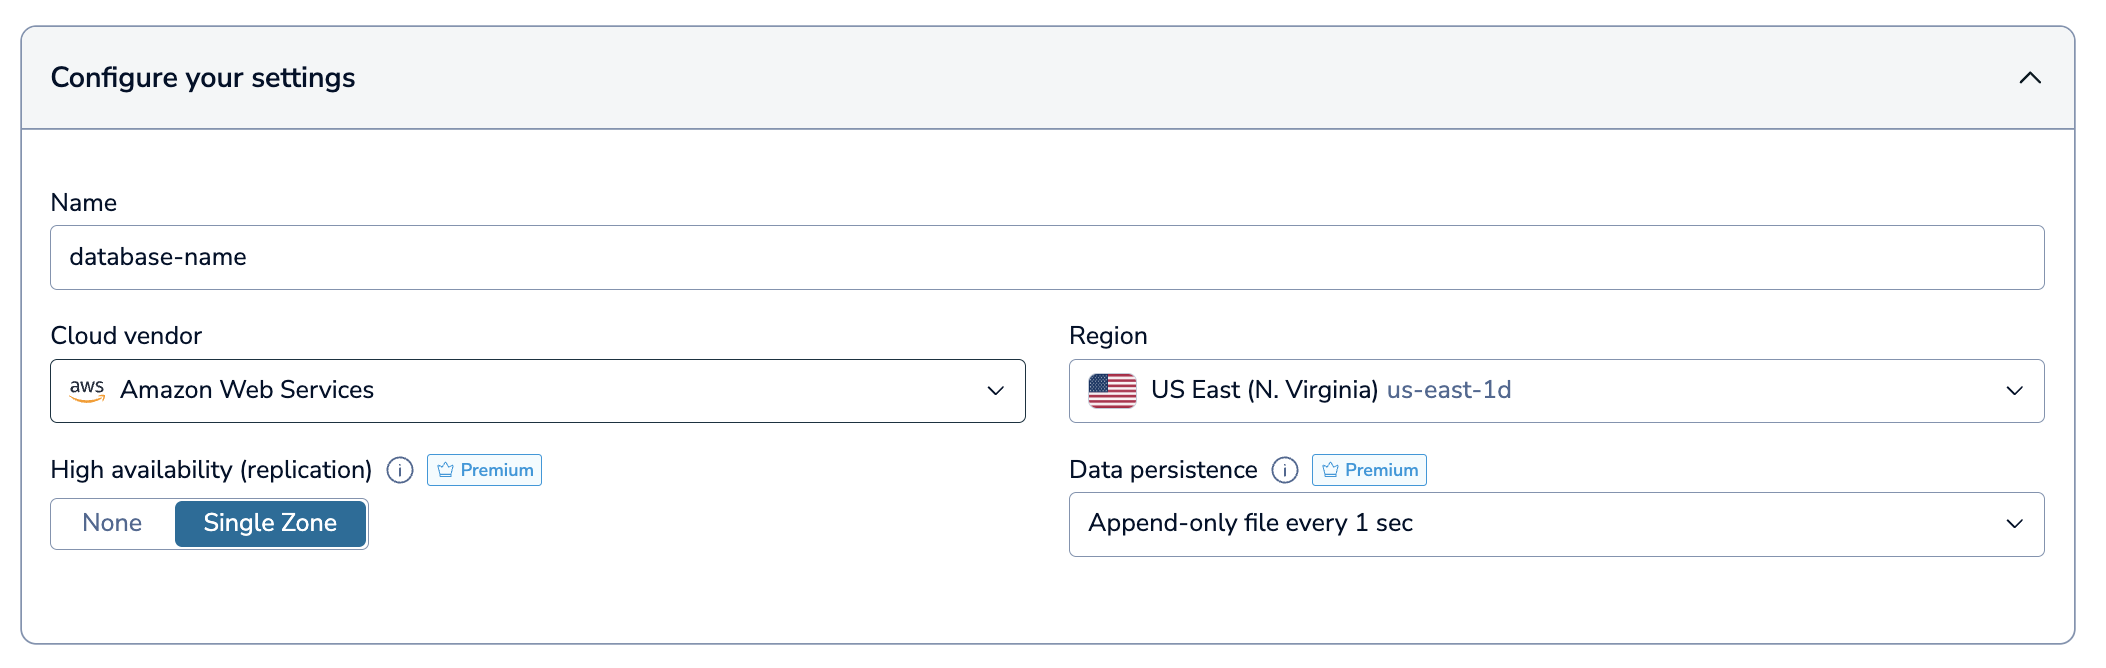Click Data persistence info icon

click(x=1285, y=470)
